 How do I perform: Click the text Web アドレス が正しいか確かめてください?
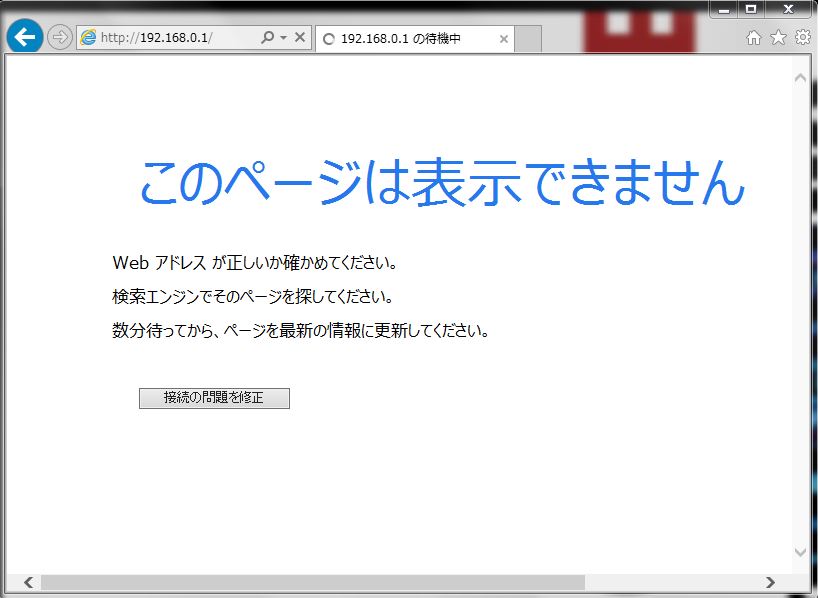point(254,262)
